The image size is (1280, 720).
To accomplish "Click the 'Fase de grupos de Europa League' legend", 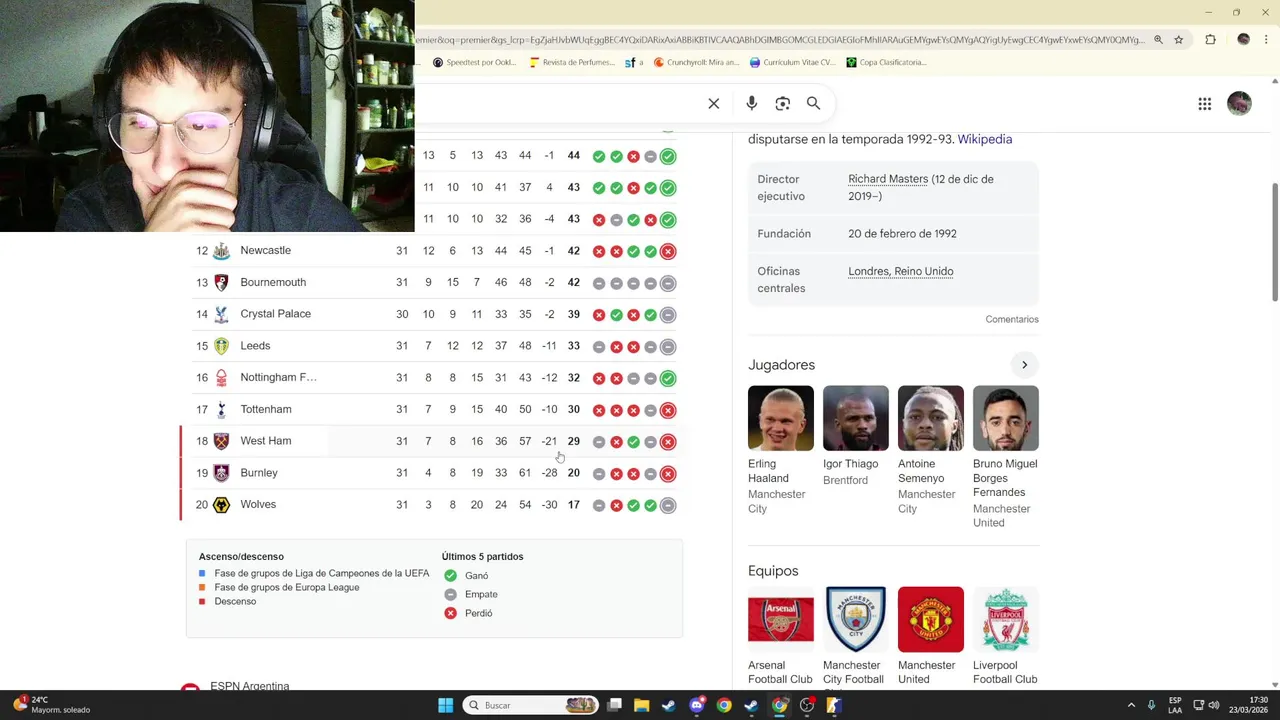I will (x=286, y=587).
